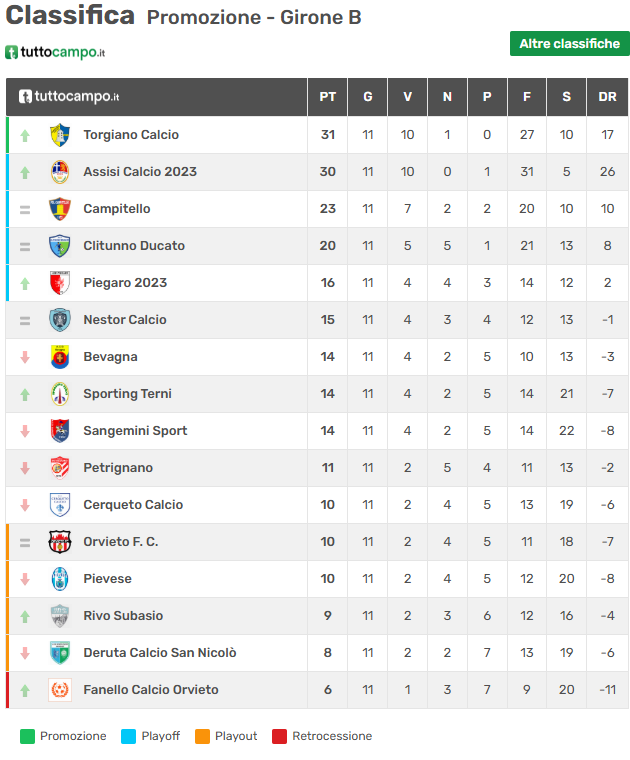Click the Campitello team crest icon
The width and height of the screenshot is (630, 760).
(x=60, y=209)
